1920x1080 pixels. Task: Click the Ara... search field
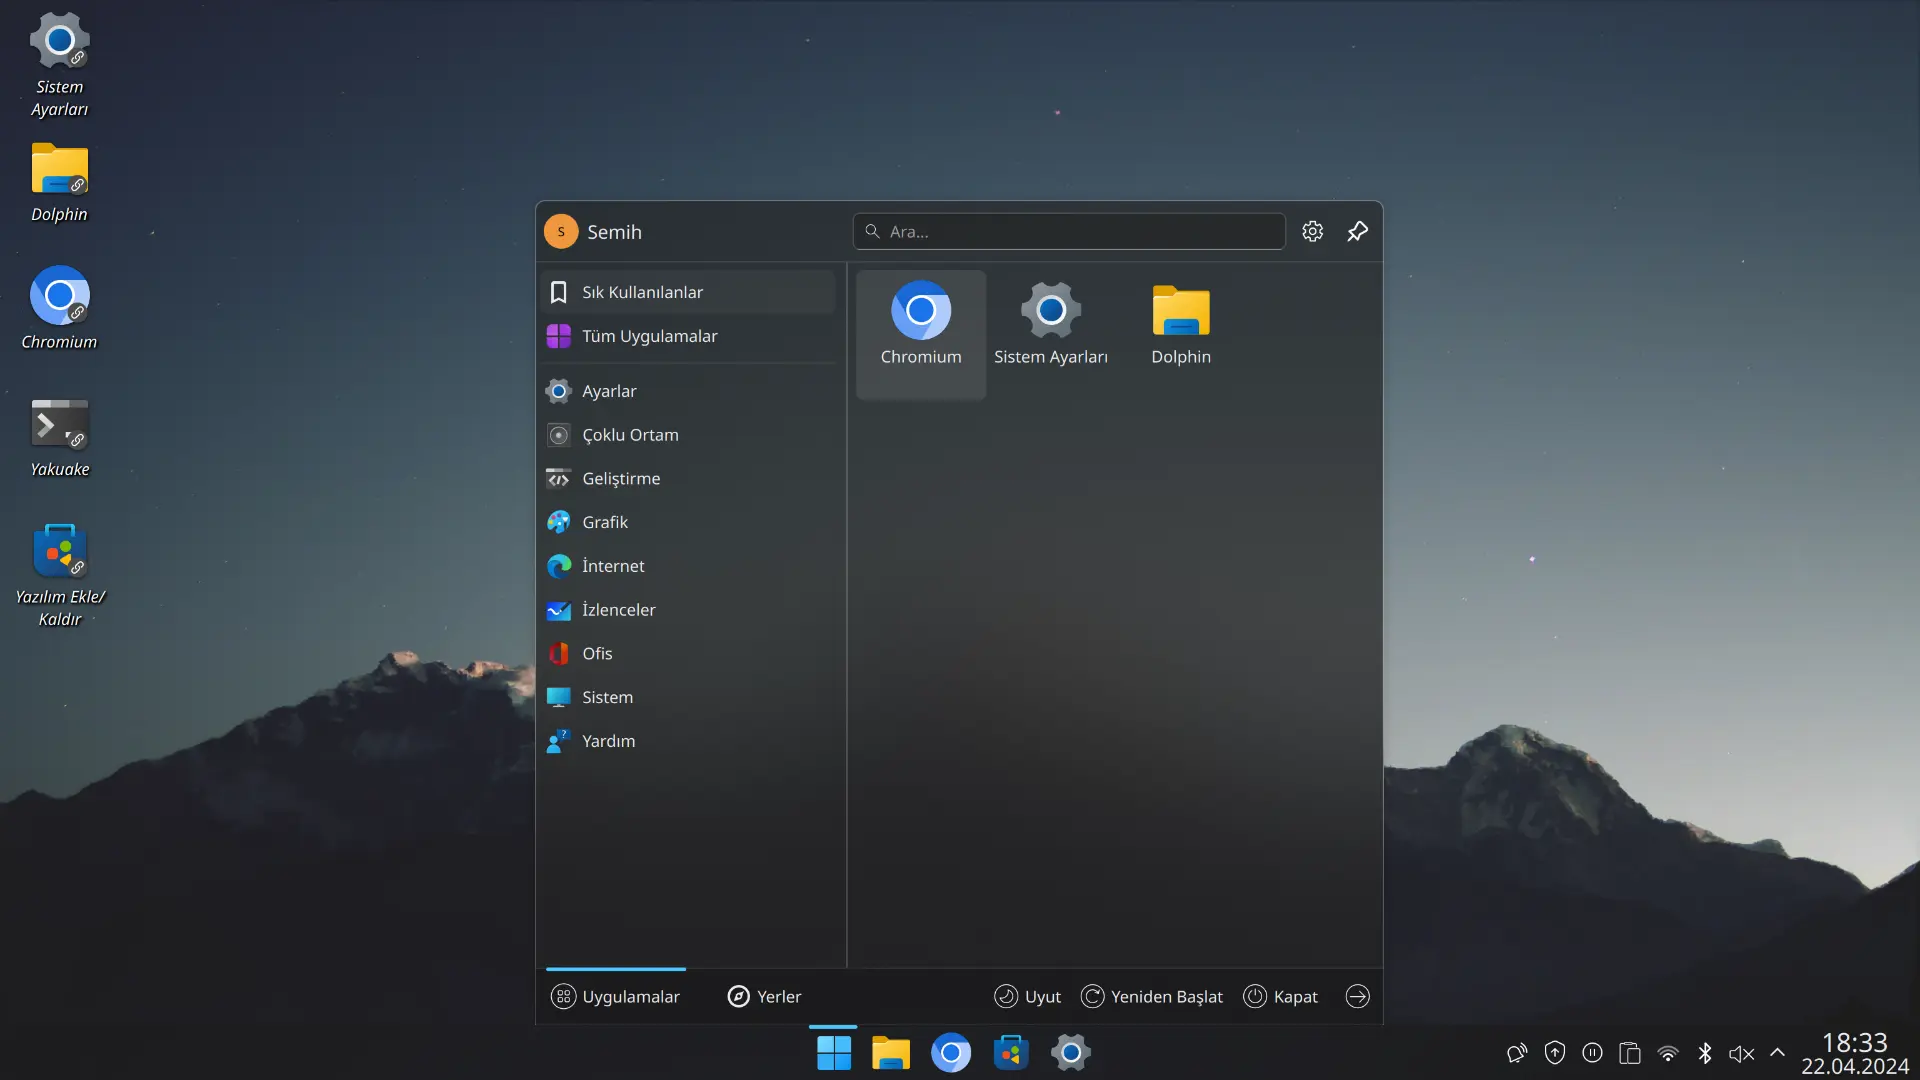click(x=1069, y=232)
